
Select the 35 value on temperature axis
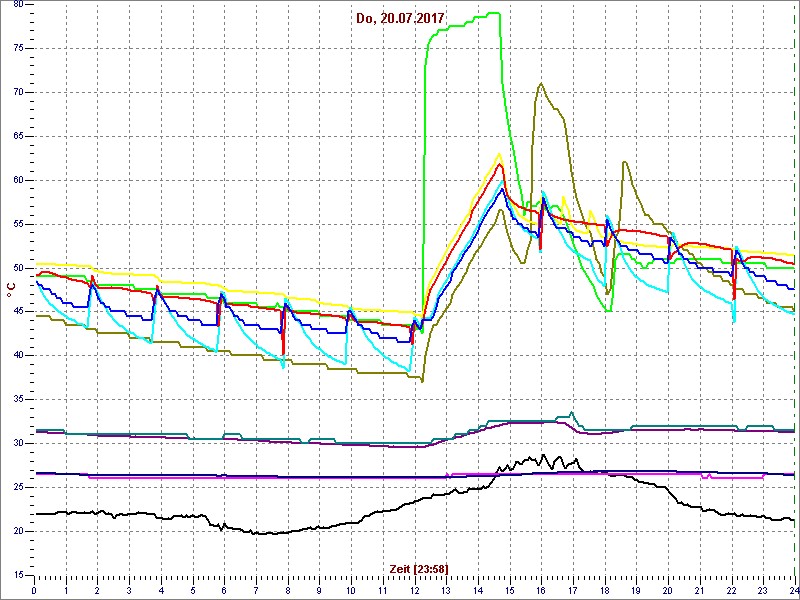(x=18, y=399)
